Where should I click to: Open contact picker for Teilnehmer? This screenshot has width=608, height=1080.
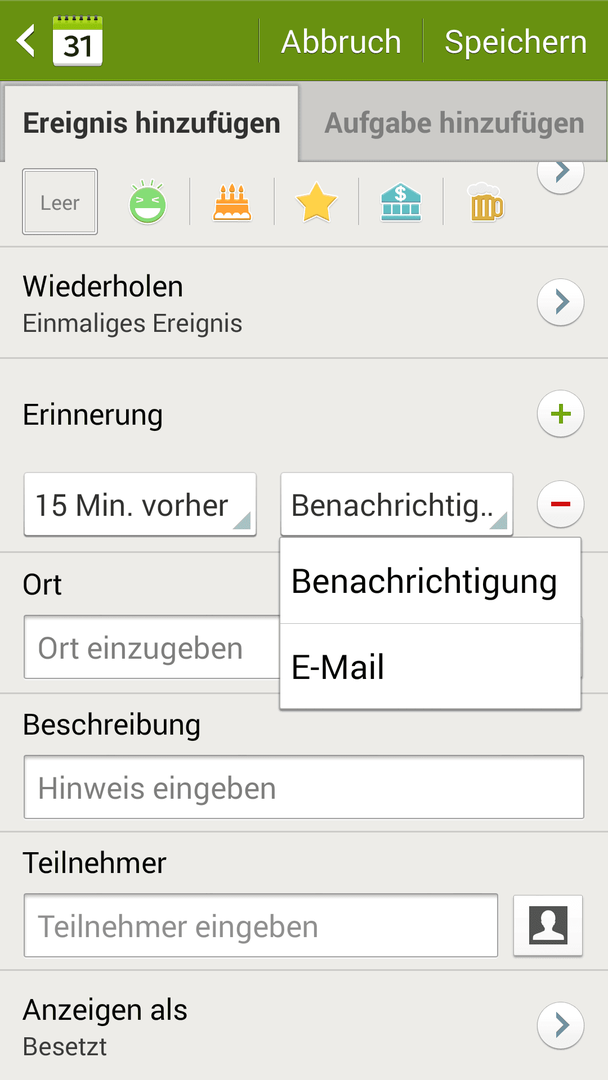click(x=548, y=925)
